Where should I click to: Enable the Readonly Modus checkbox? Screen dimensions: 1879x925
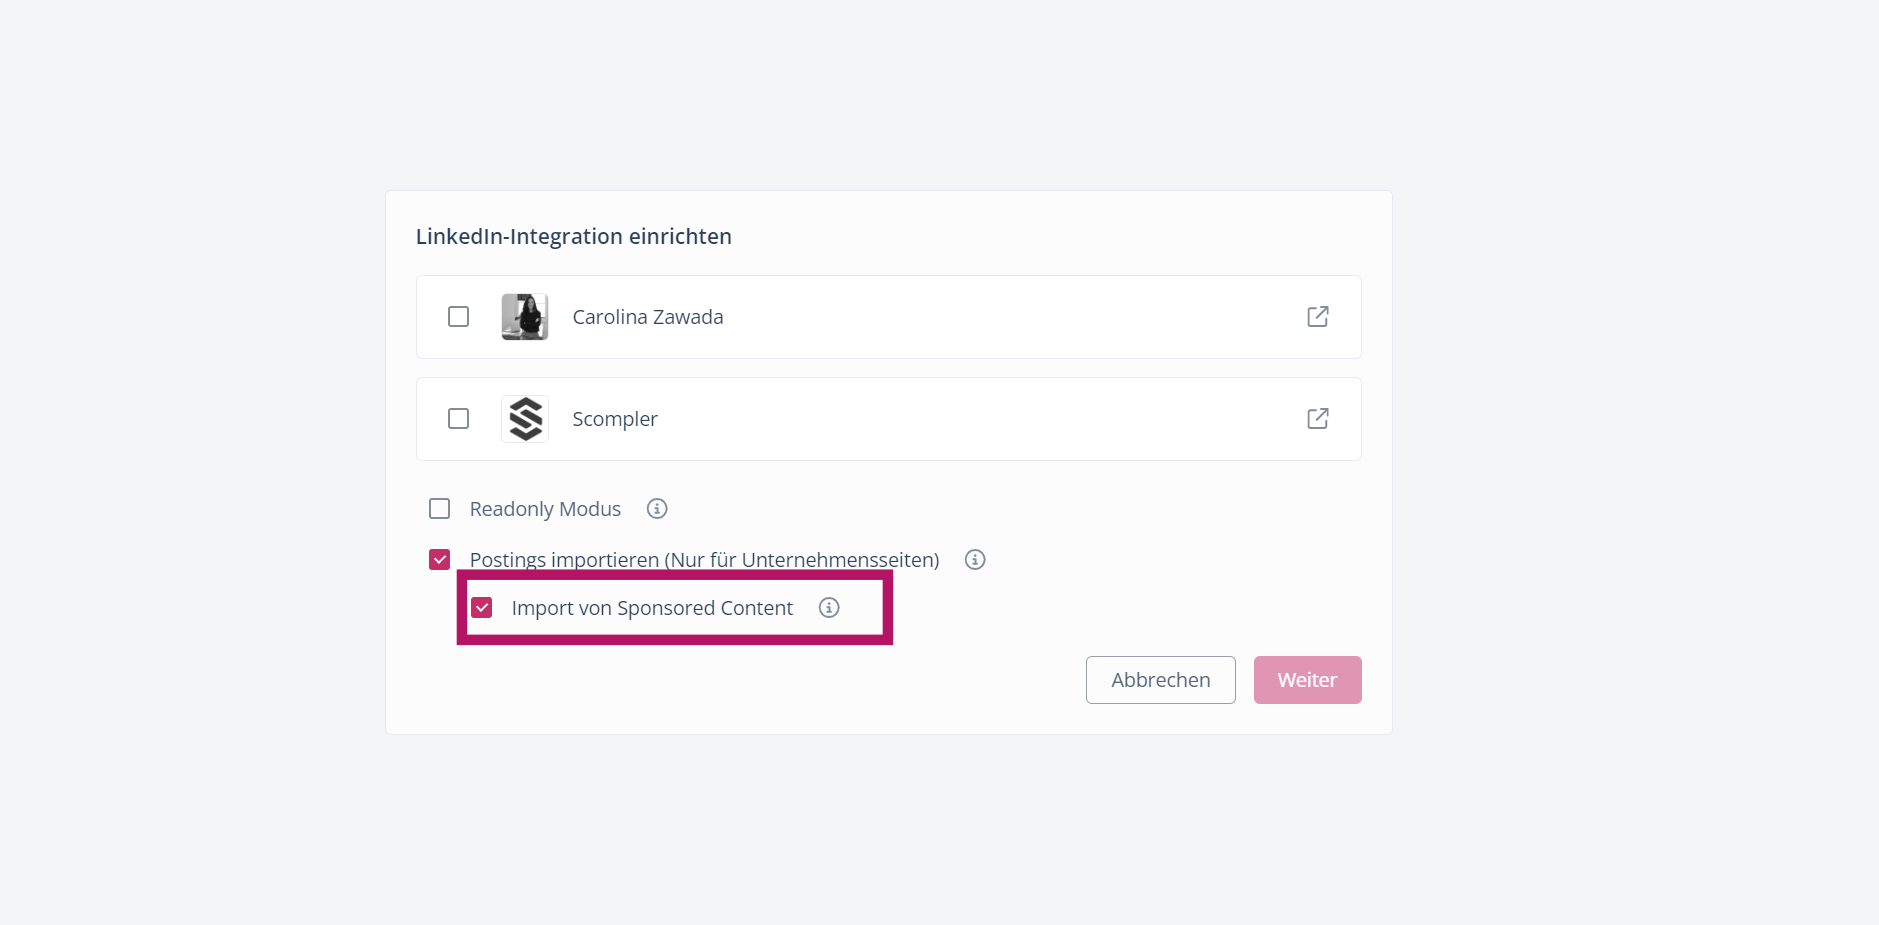point(440,509)
